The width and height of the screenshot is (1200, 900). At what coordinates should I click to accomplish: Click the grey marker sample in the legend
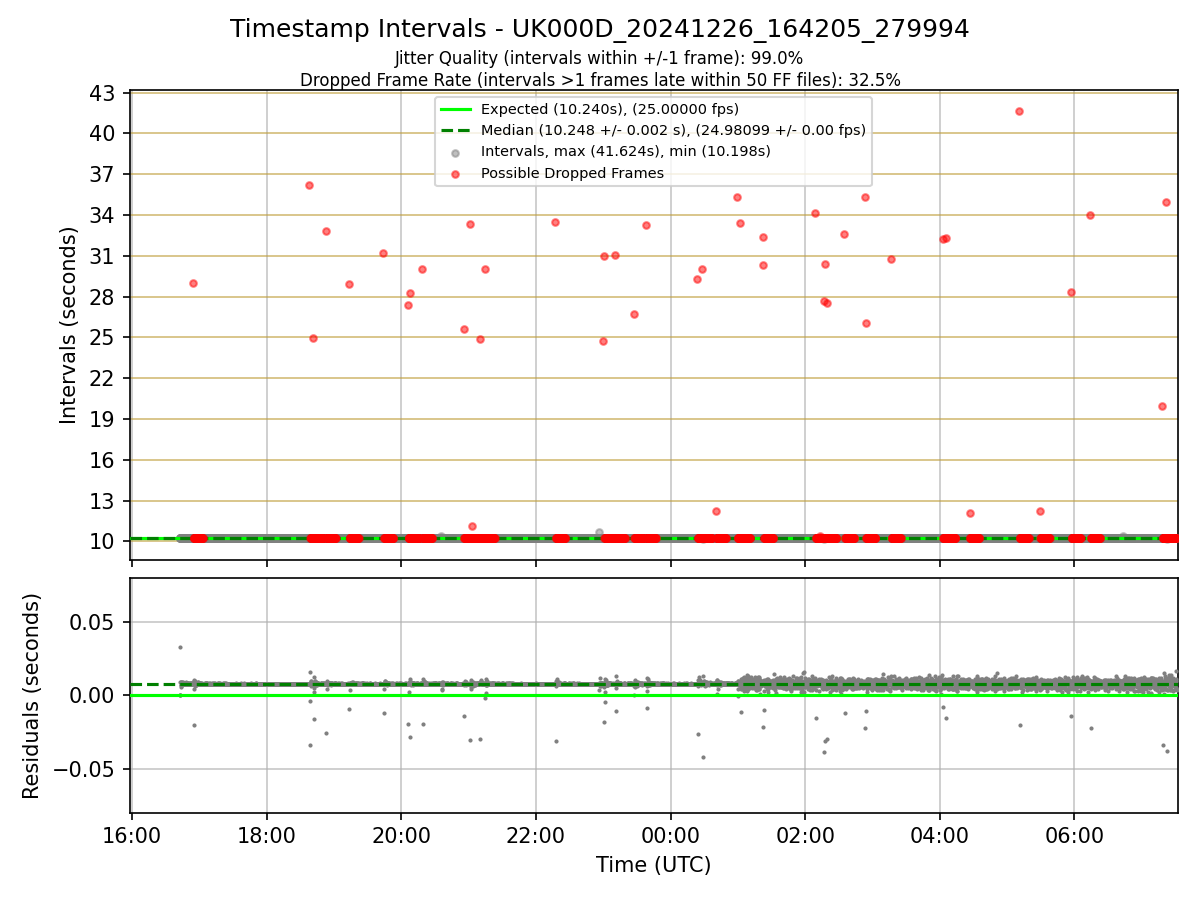click(455, 152)
